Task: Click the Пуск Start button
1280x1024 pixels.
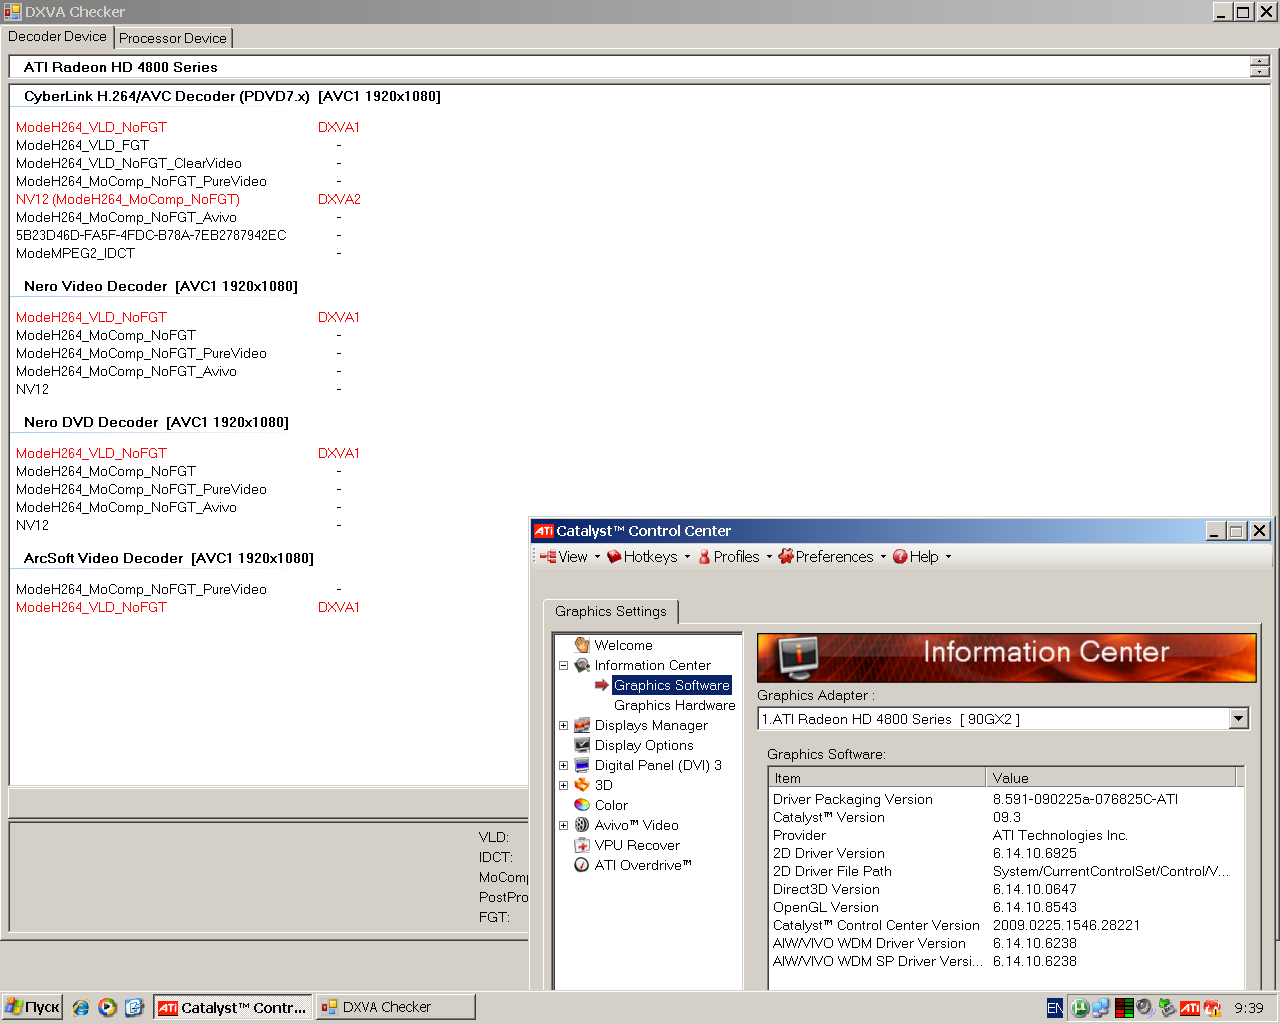Action: [x=33, y=1007]
